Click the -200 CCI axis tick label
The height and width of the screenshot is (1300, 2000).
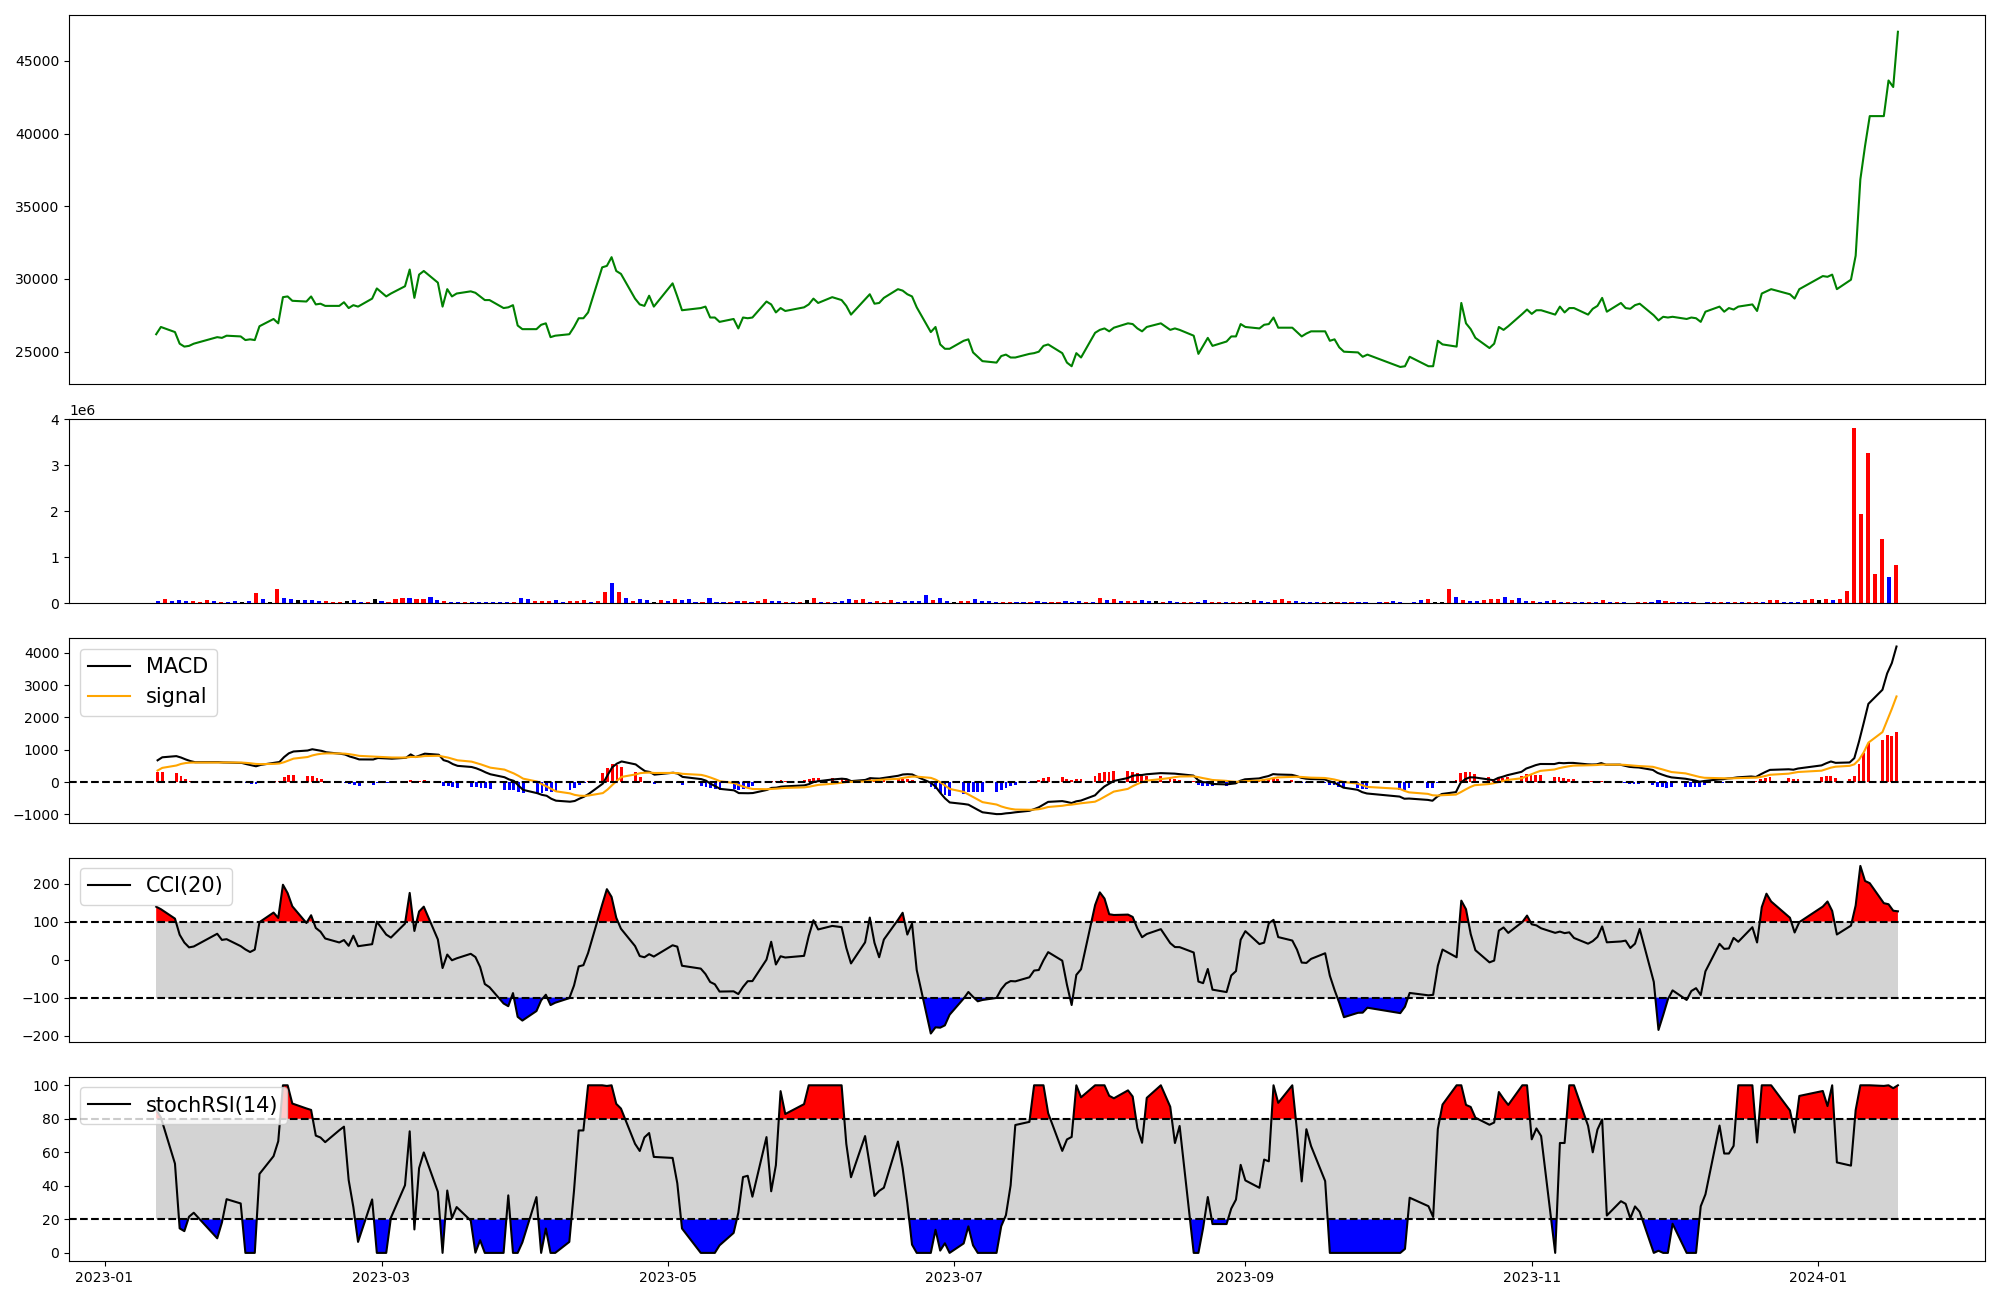(x=42, y=1036)
